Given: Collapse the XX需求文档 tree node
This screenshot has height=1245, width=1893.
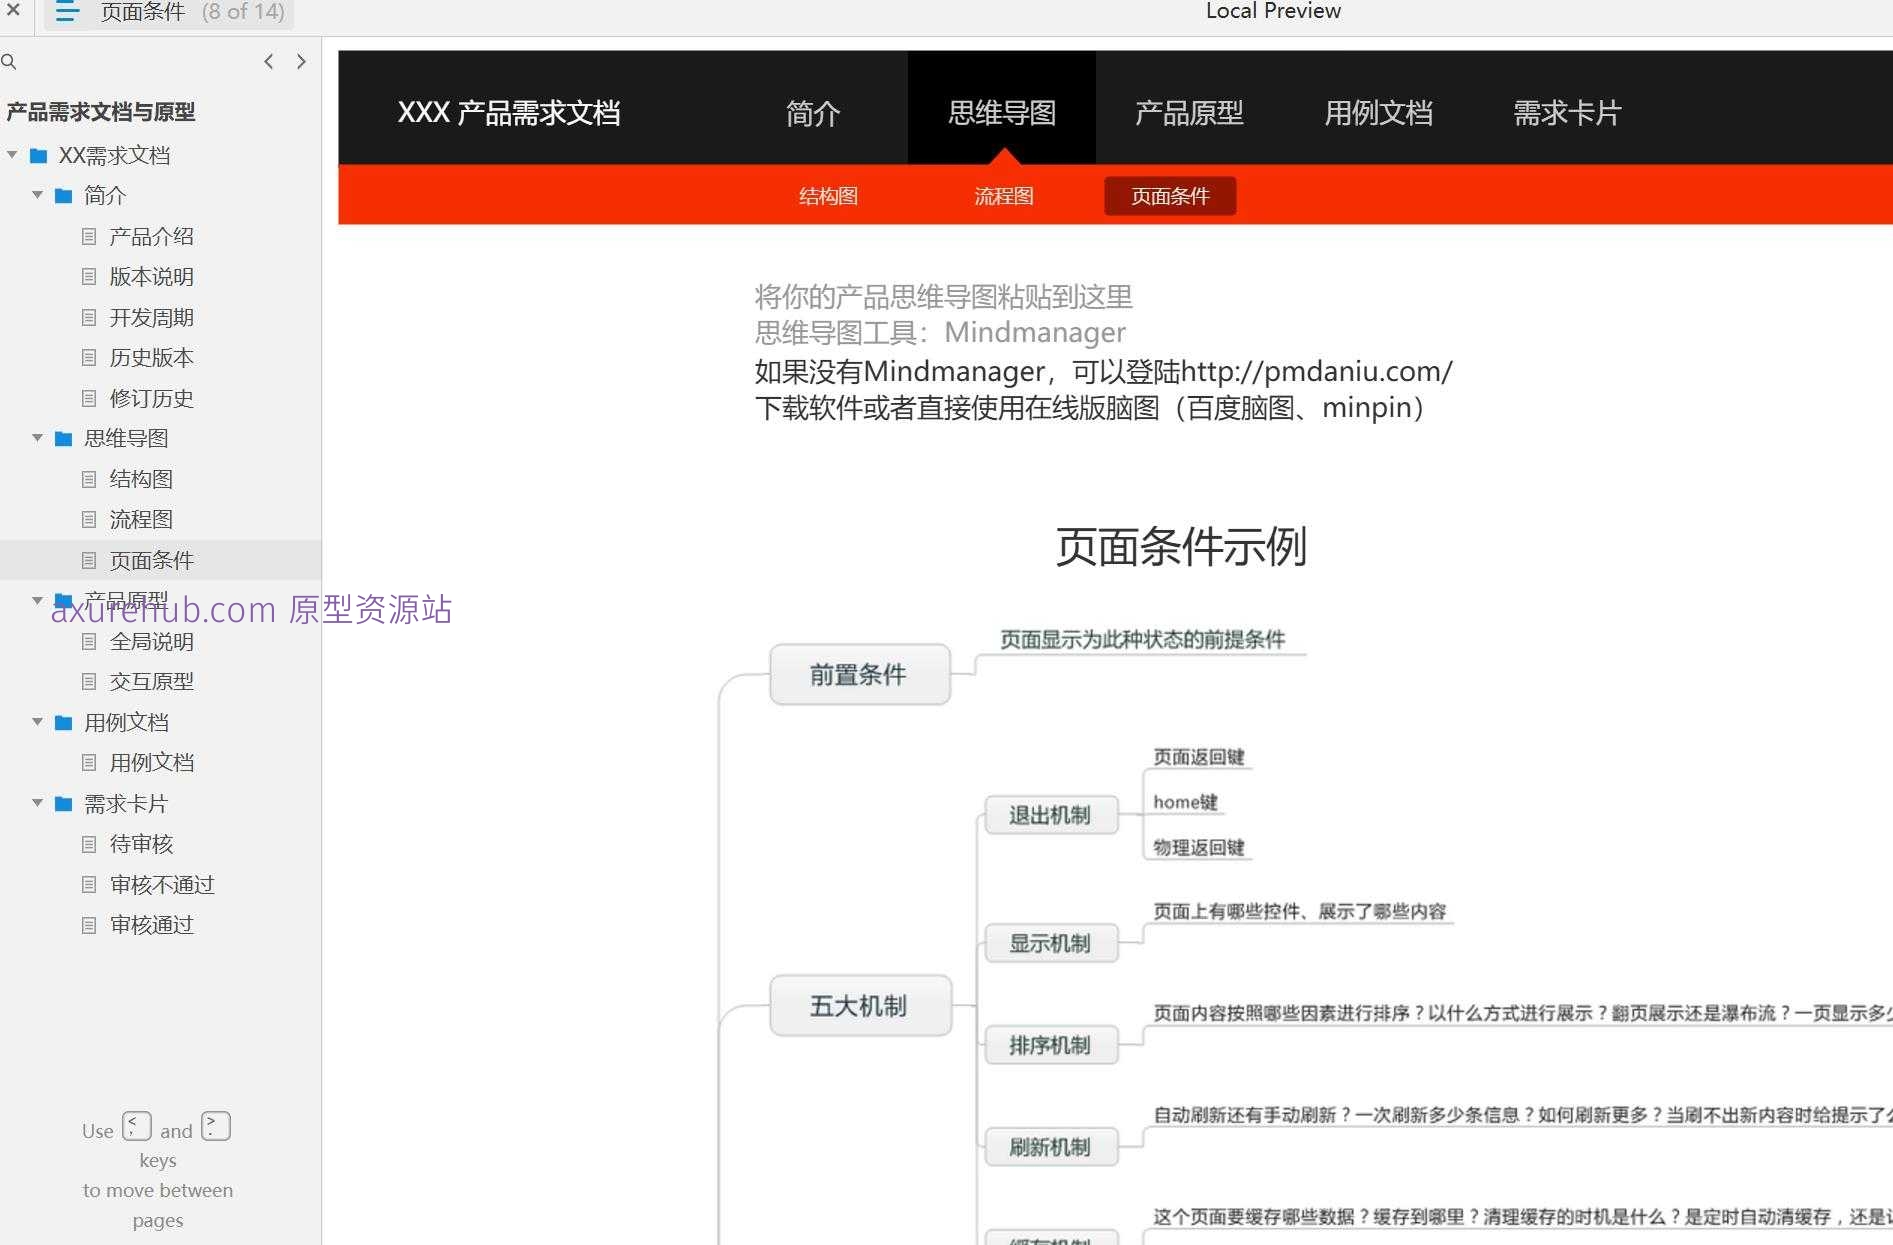Looking at the screenshot, I should point(12,155).
